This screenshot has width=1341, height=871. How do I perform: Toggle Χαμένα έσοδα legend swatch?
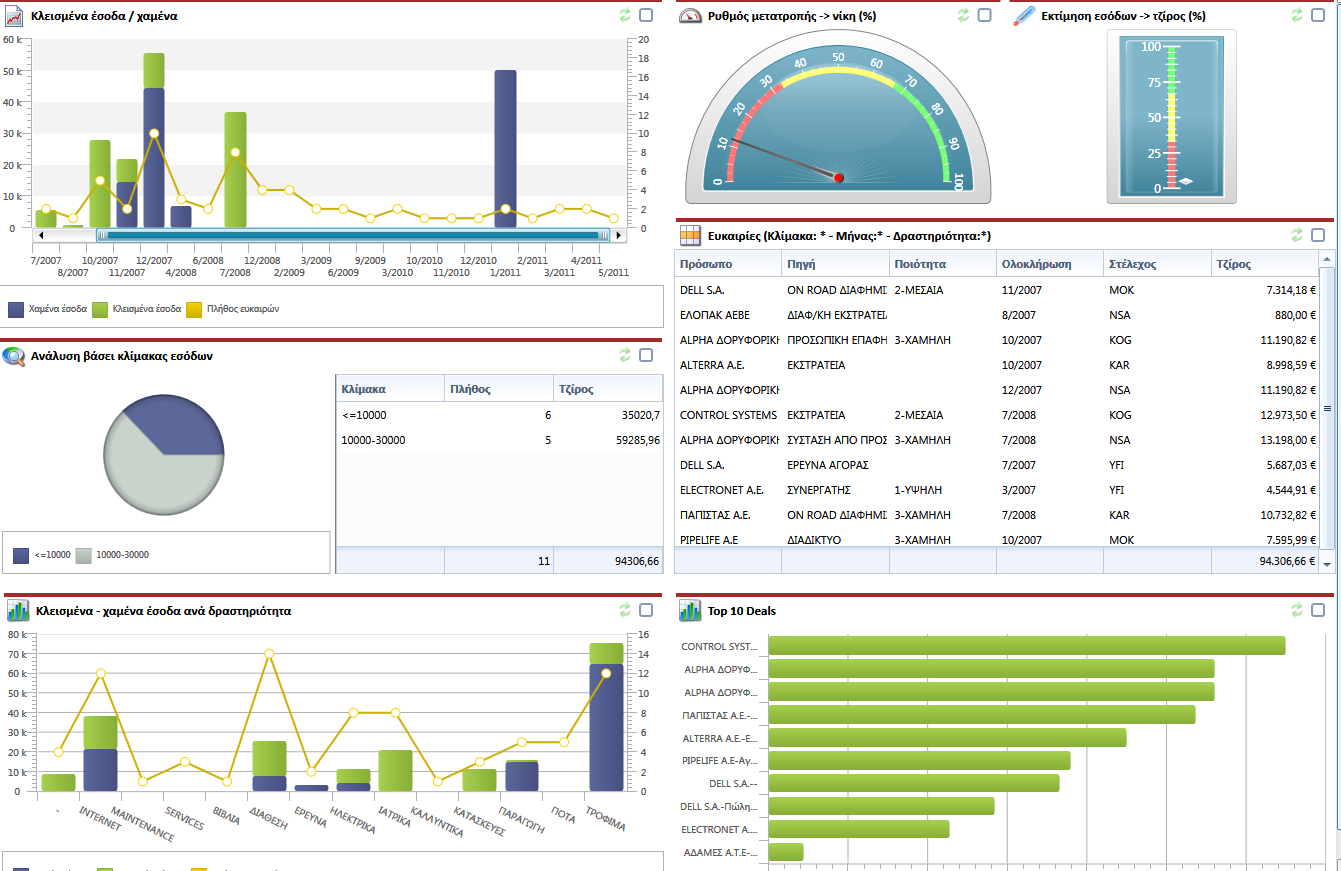pos(16,310)
